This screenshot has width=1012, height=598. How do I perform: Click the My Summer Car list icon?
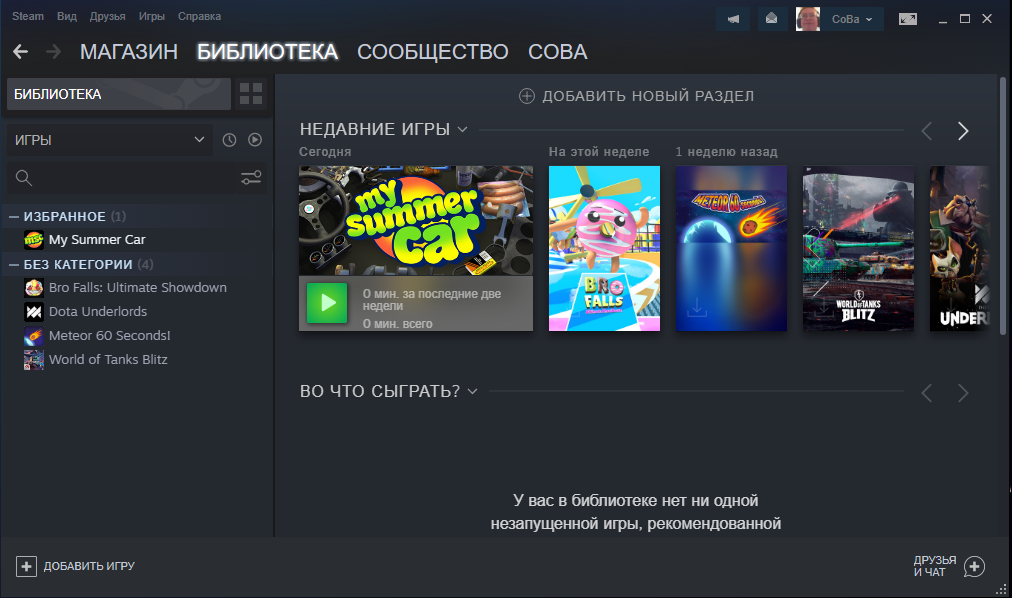point(34,240)
